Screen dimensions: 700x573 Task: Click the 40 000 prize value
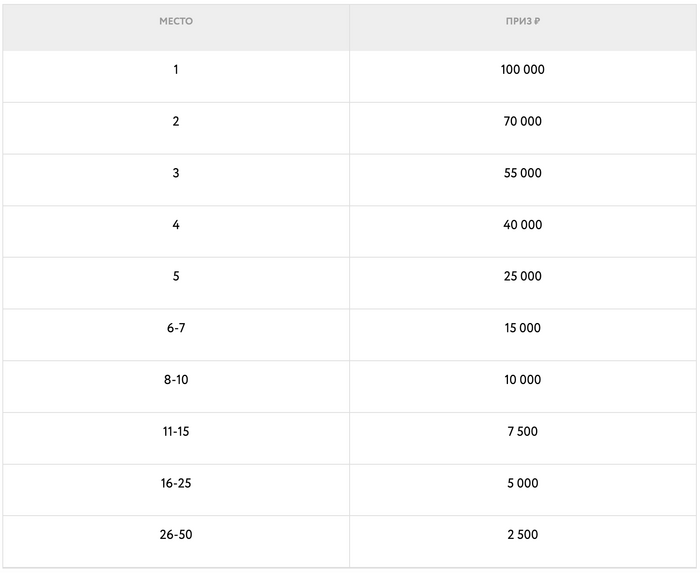[x=522, y=225]
